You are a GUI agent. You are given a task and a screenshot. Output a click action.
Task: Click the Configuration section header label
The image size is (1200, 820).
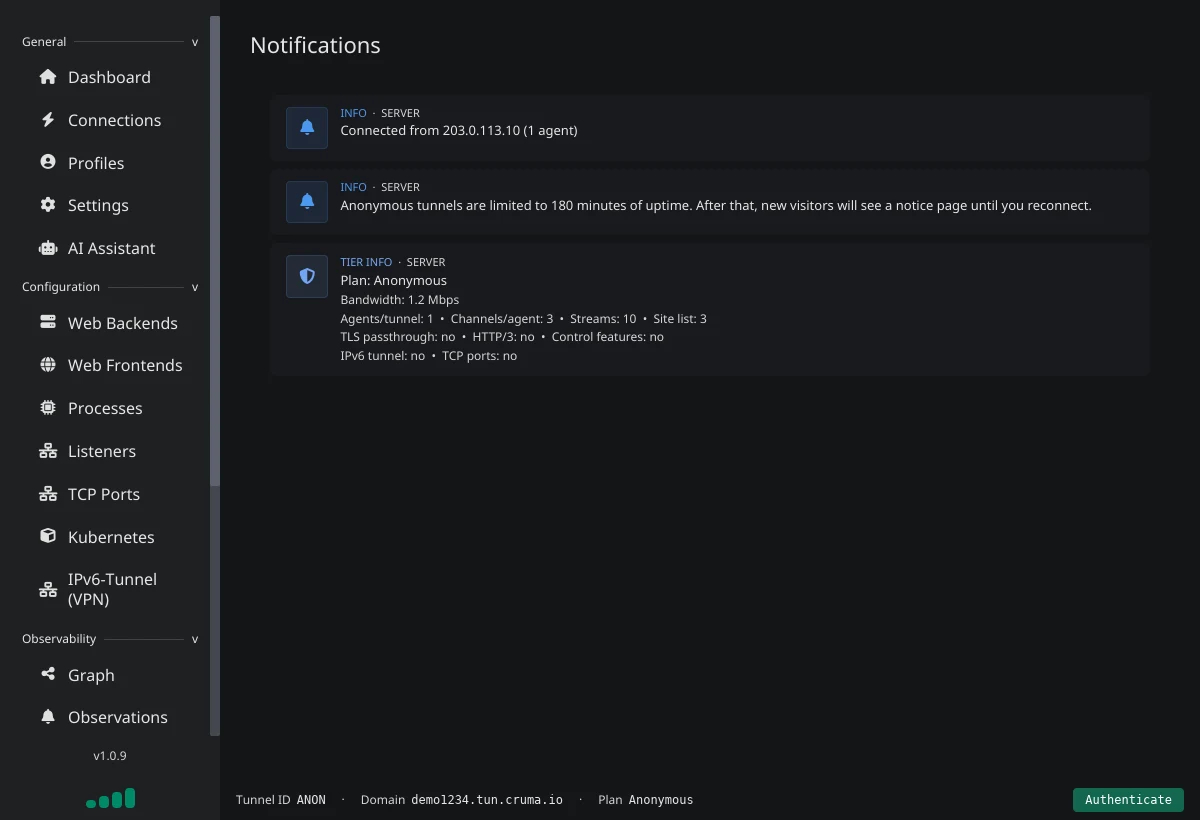point(61,287)
